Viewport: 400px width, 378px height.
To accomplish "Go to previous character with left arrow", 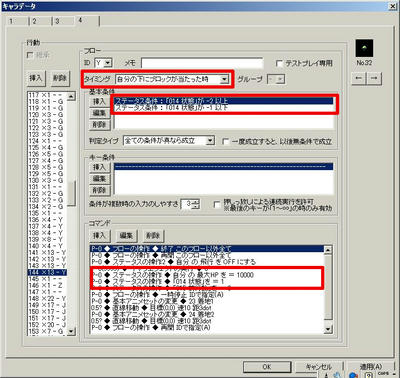I will click(x=359, y=78).
